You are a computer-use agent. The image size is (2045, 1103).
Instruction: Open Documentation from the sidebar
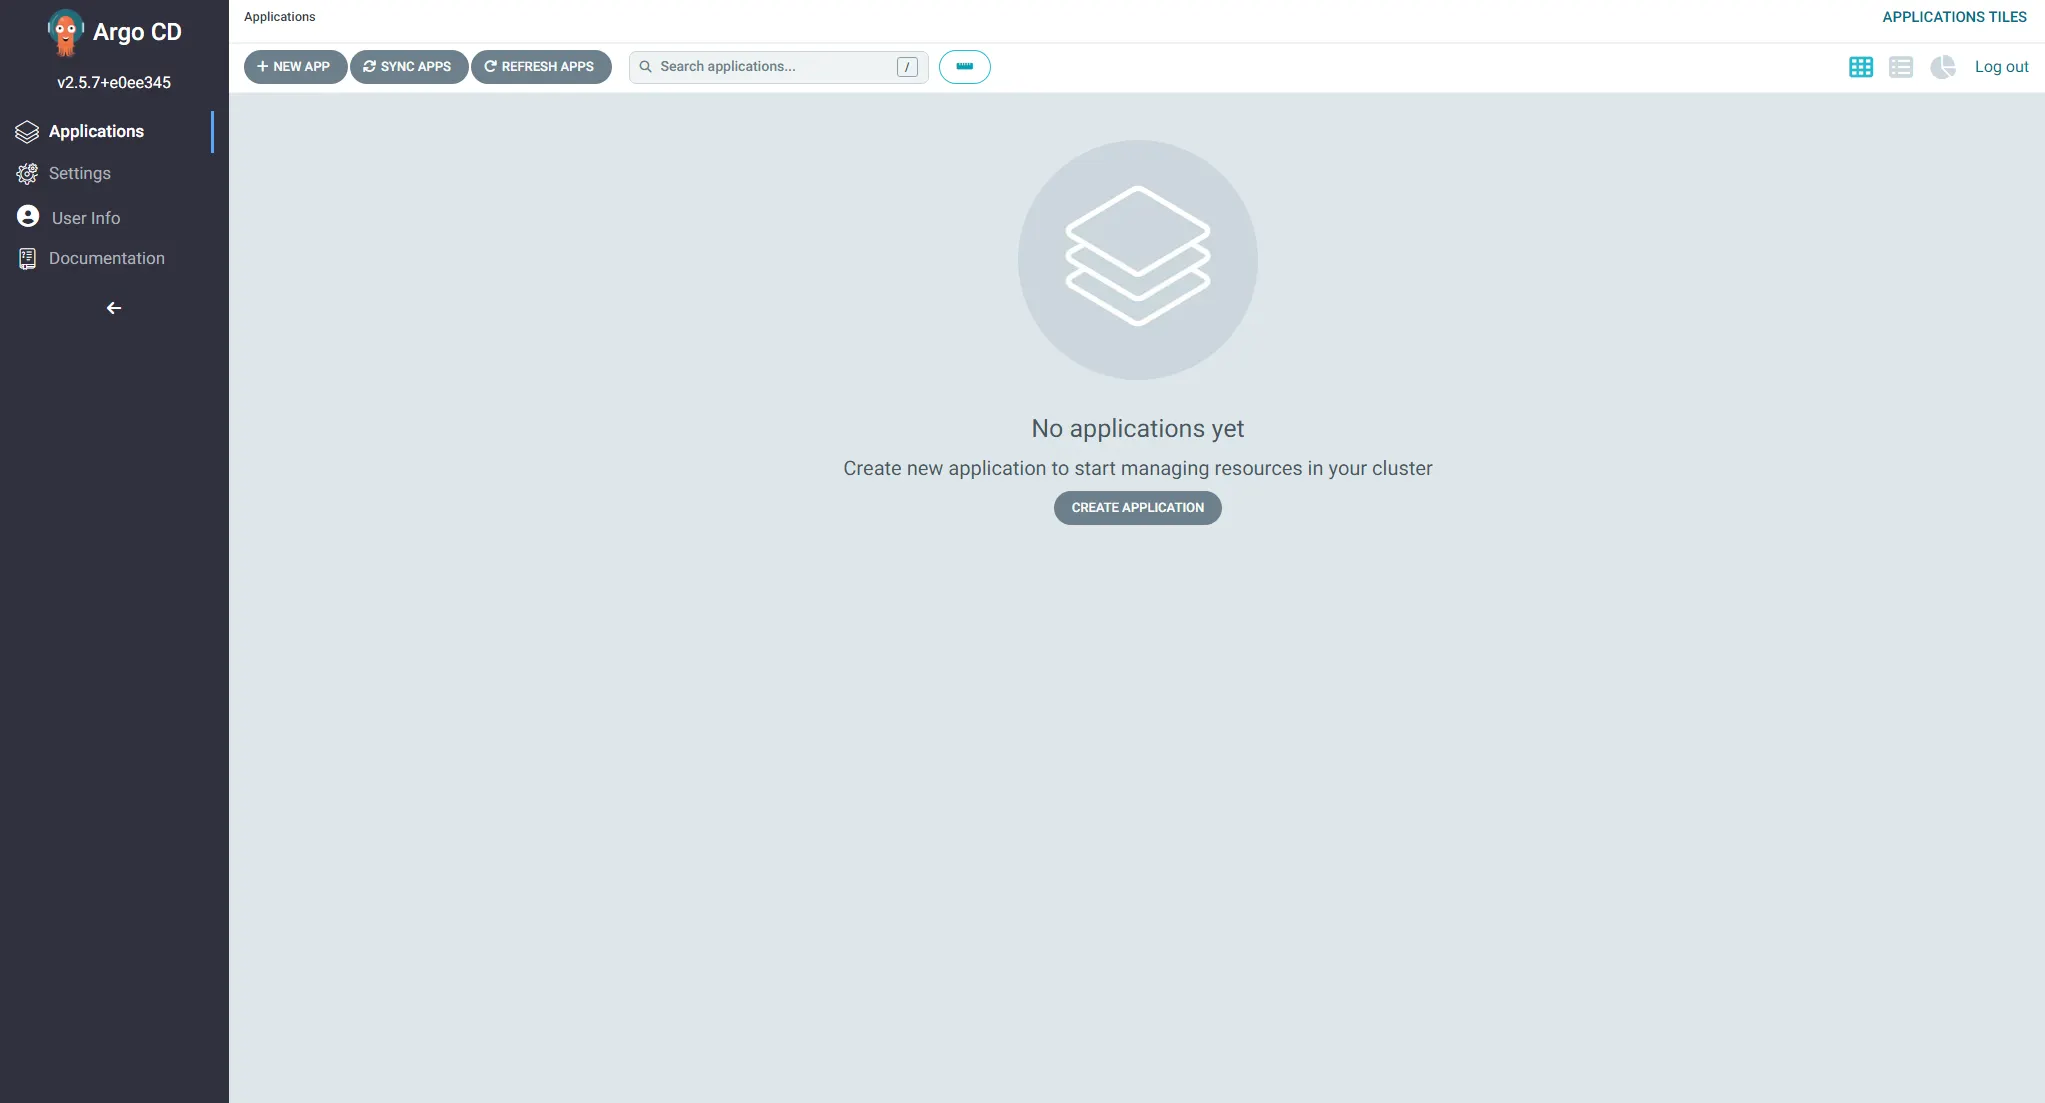(106, 258)
